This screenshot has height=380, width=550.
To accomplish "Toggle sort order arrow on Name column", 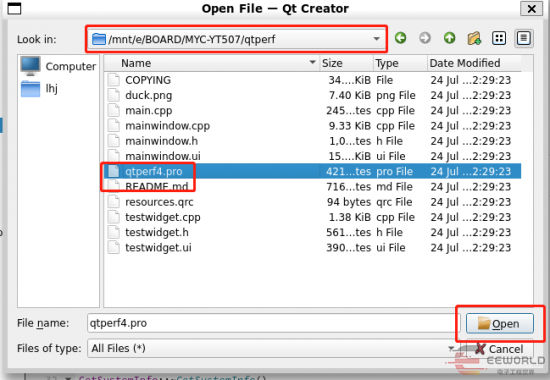I will tap(312, 62).
